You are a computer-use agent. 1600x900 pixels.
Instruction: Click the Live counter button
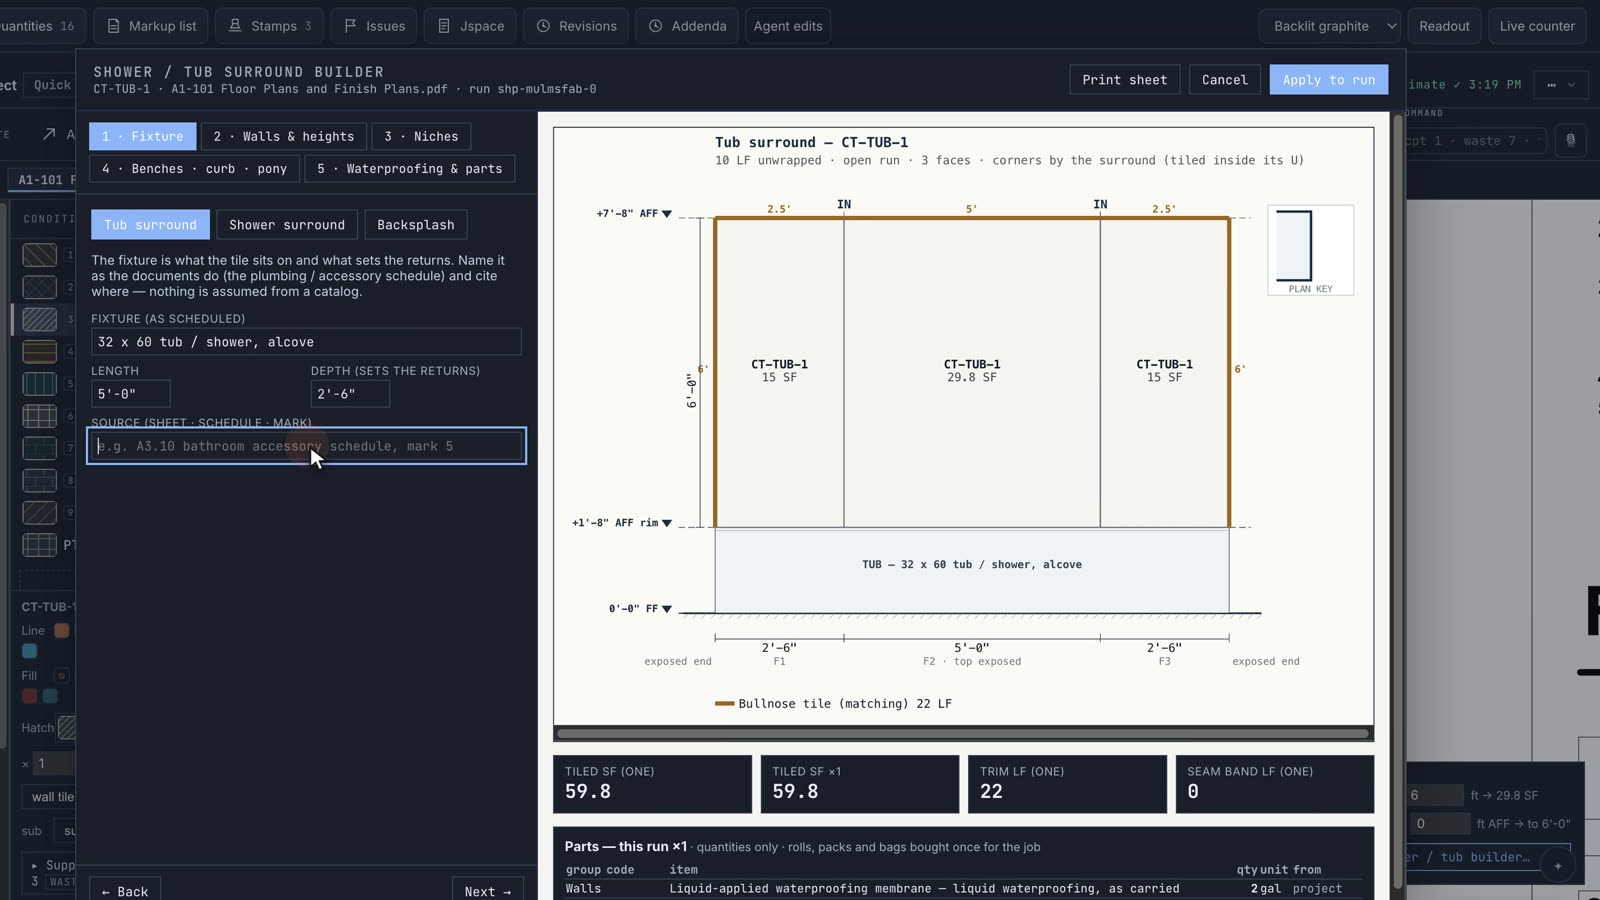tap(1537, 26)
